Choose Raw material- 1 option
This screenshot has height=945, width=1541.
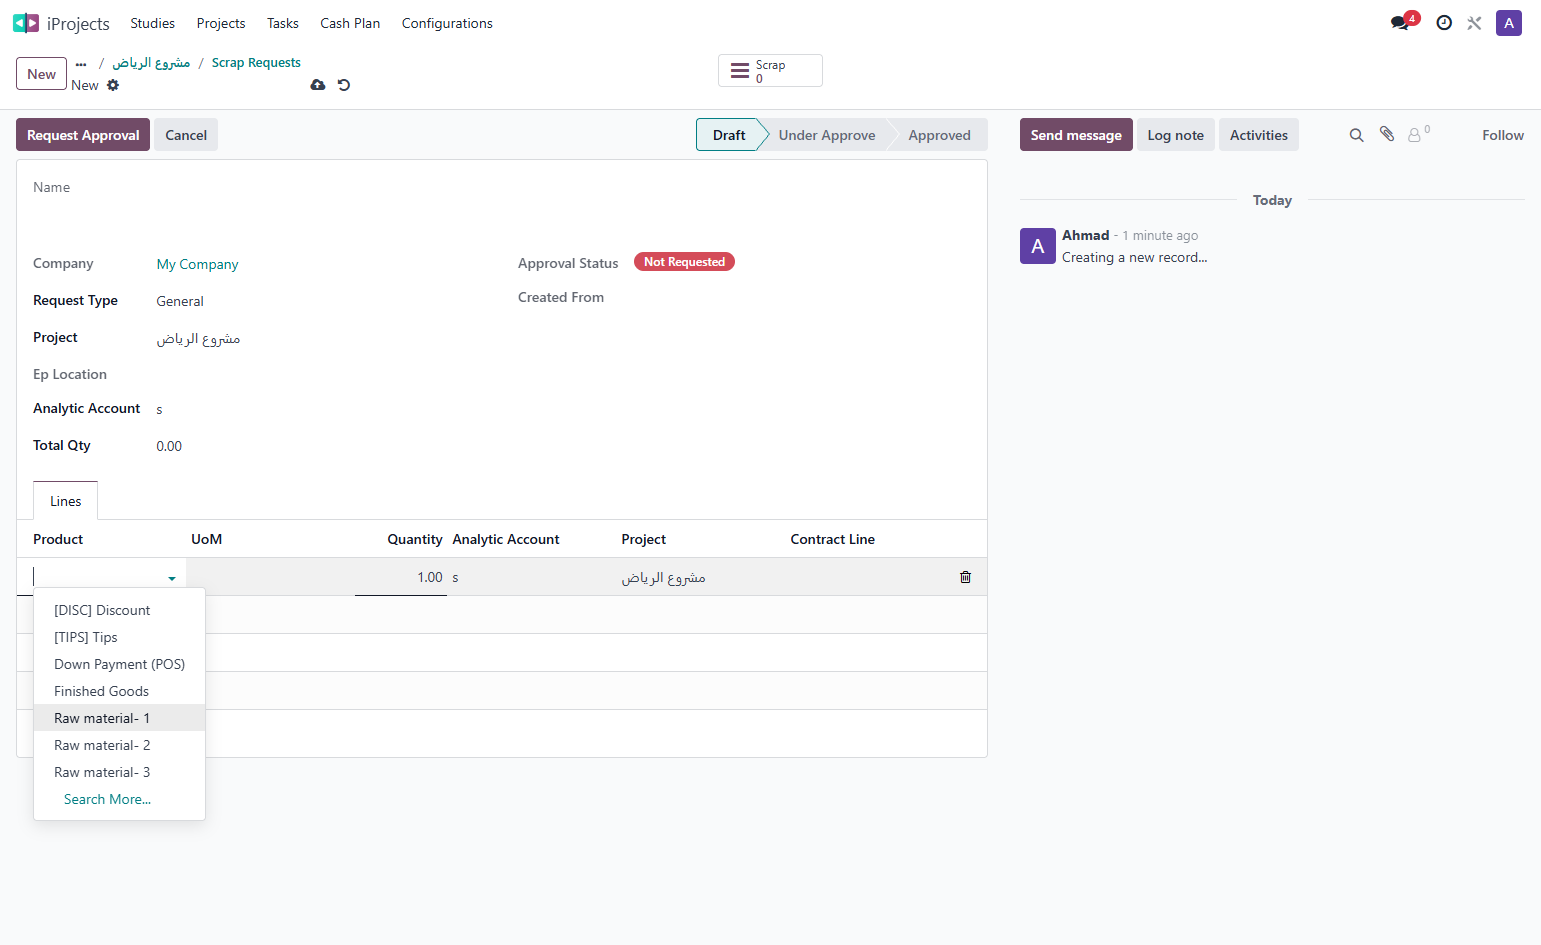(120, 718)
